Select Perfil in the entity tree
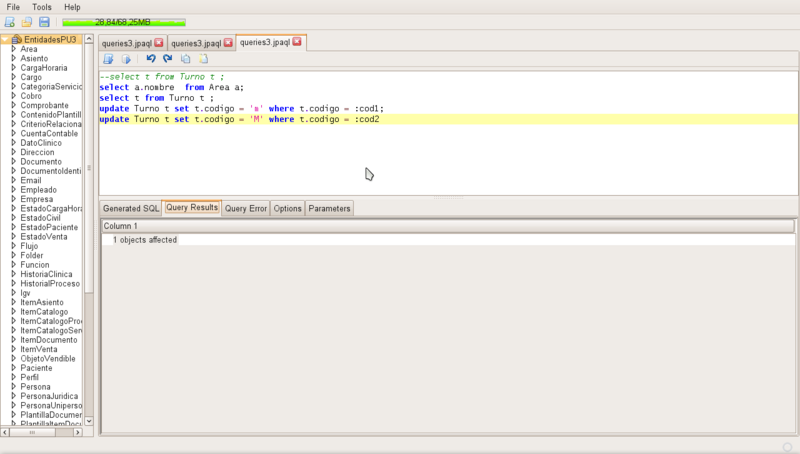This screenshot has width=800, height=454. pyautogui.click(x=29, y=377)
